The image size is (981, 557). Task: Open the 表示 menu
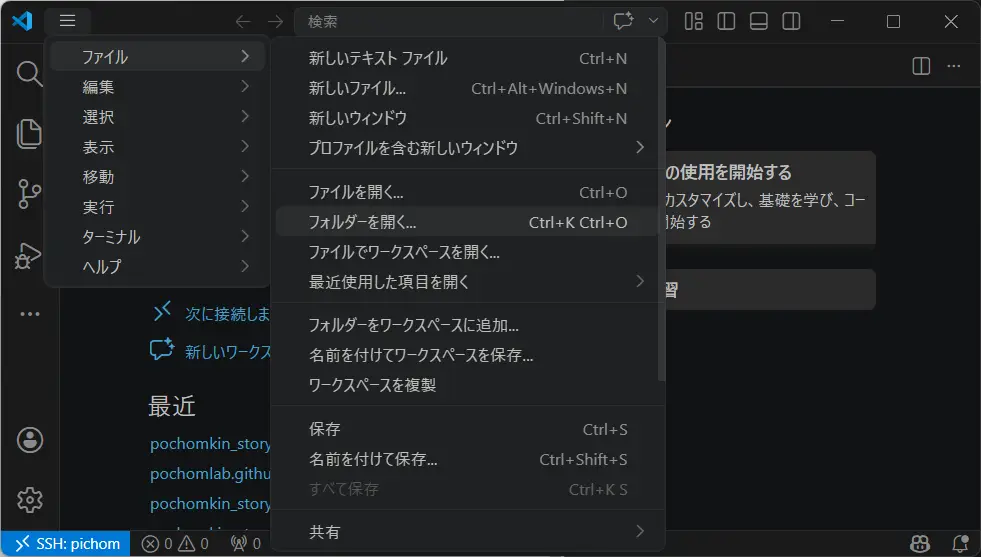tap(157, 147)
